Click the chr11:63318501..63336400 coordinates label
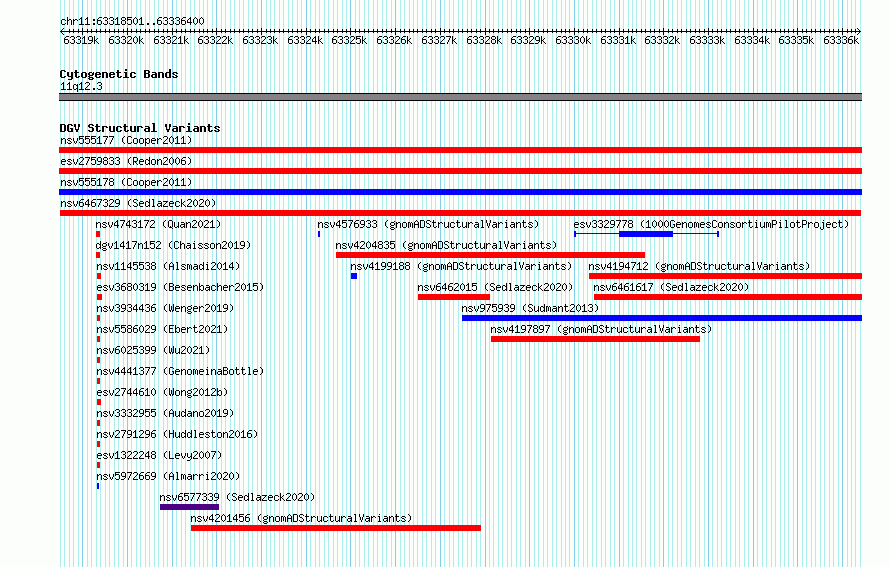 click(132, 21)
